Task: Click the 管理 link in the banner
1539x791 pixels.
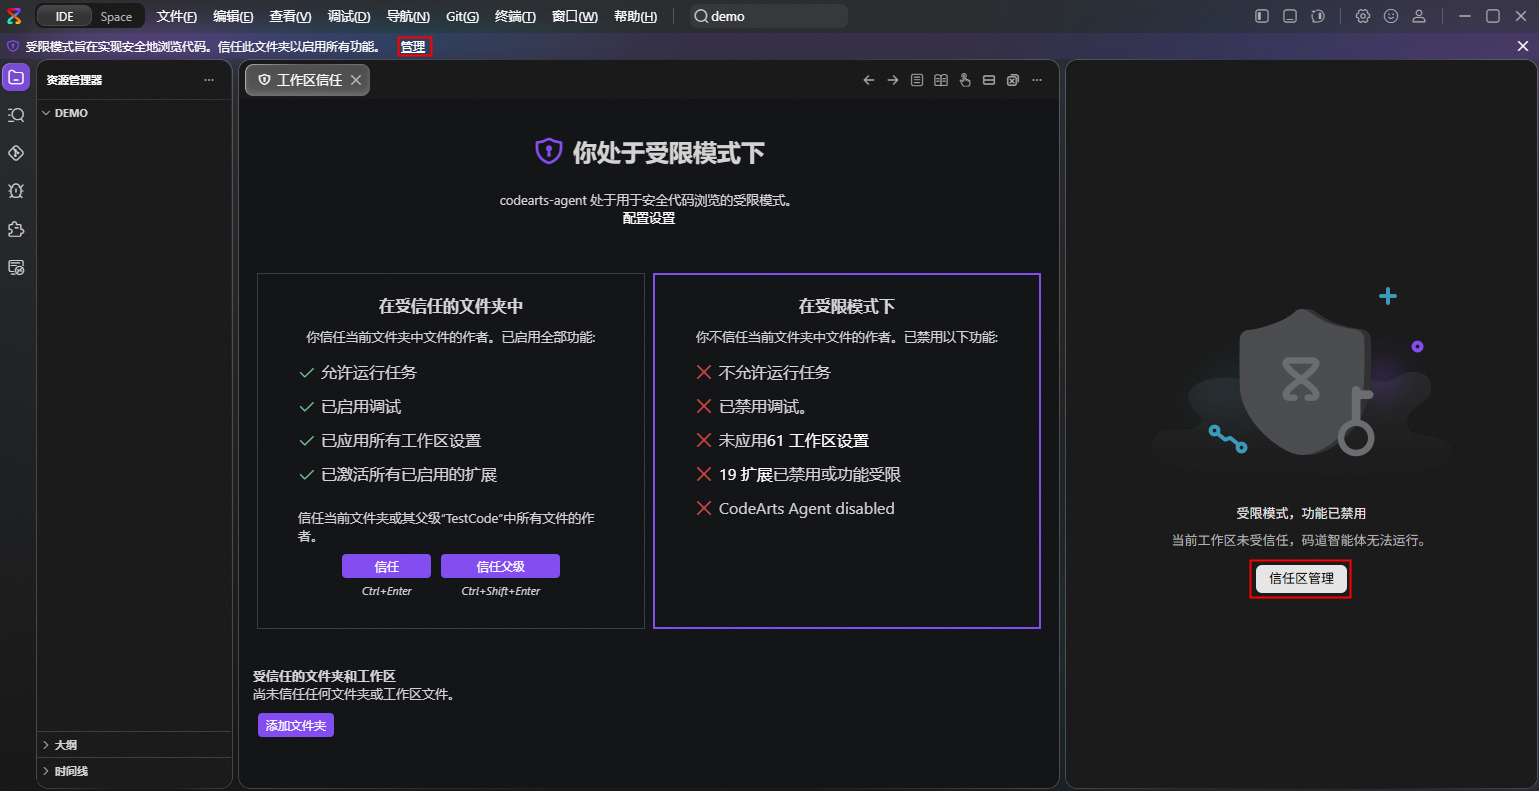Action: click(413, 46)
